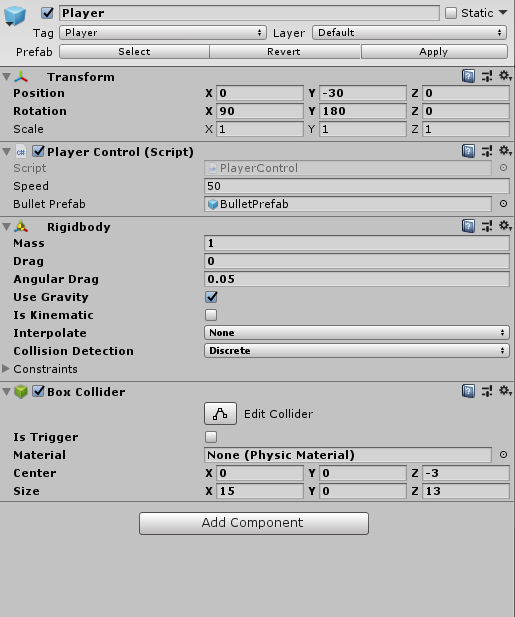Open the Layer dropdown set to Default
The image size is (515, 617).
click(x=410, y=33)
